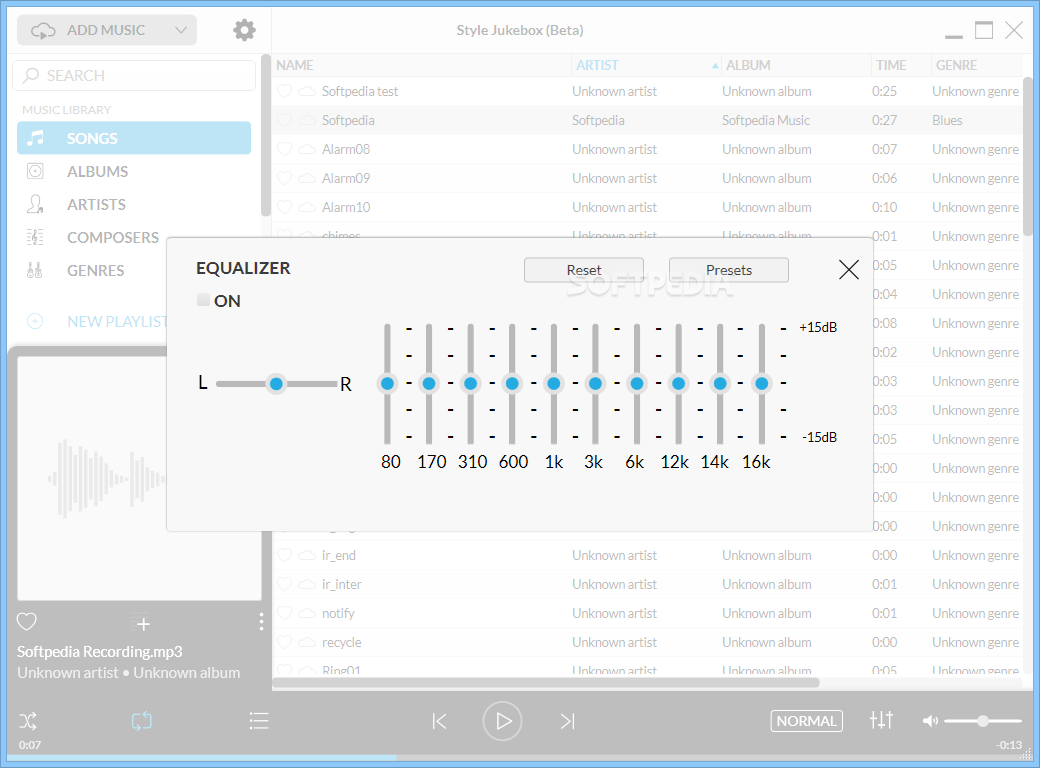Sort by Artist column header
The width and height of the screenshot is (1040, 768).
click(x=597, y=65)
